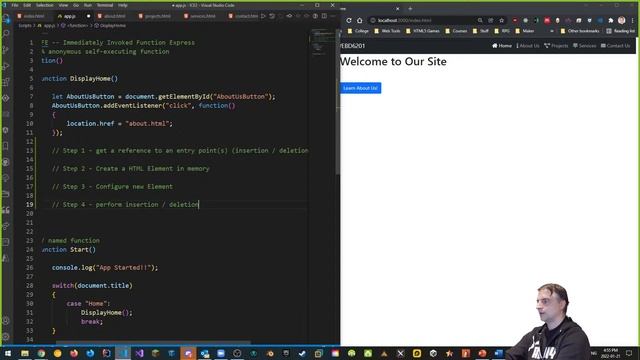The image size is (640, 360).
Task: Close the current browser tab
Action: (398, 8)
